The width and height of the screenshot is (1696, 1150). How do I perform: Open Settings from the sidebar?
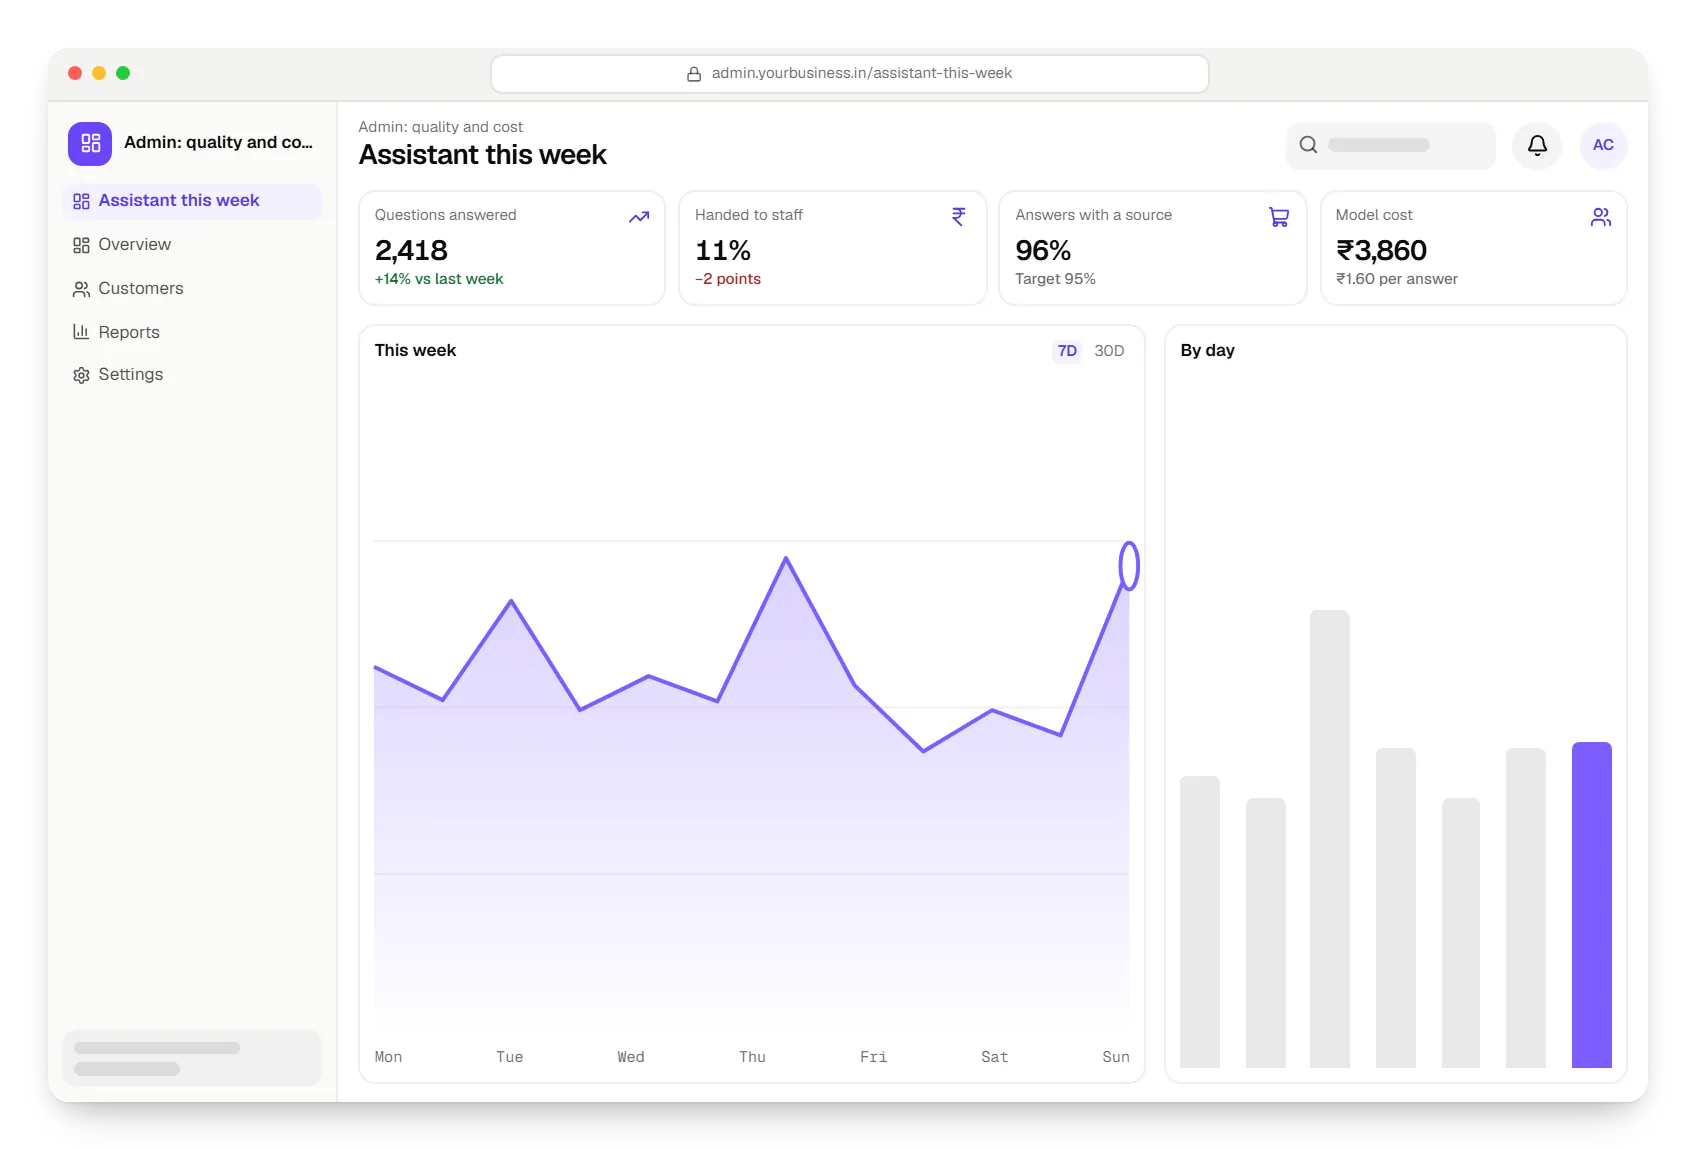[x=192, y=375]
